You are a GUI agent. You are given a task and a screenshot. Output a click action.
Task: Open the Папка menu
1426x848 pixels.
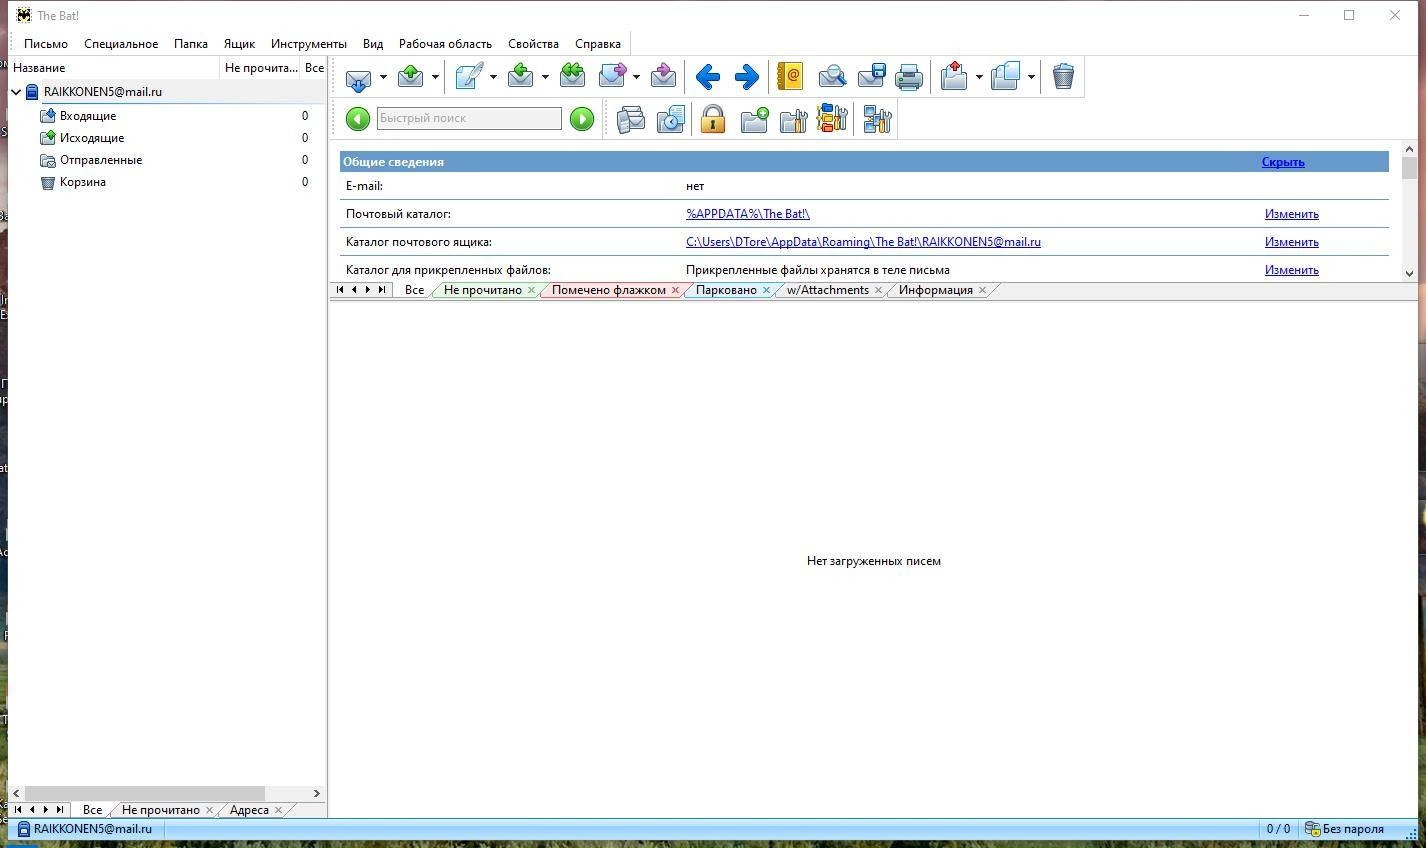(191, 44)
